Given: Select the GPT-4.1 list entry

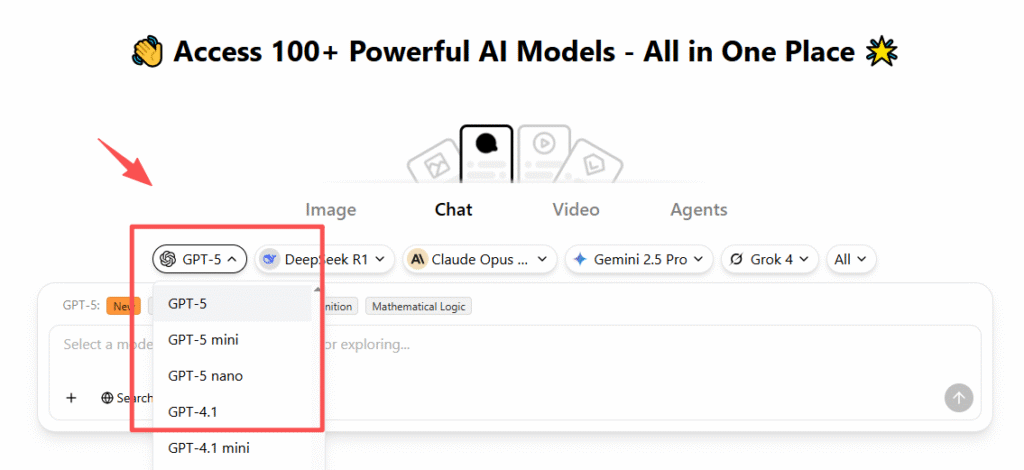Looking at the screenshot, I should click(232, 412).
